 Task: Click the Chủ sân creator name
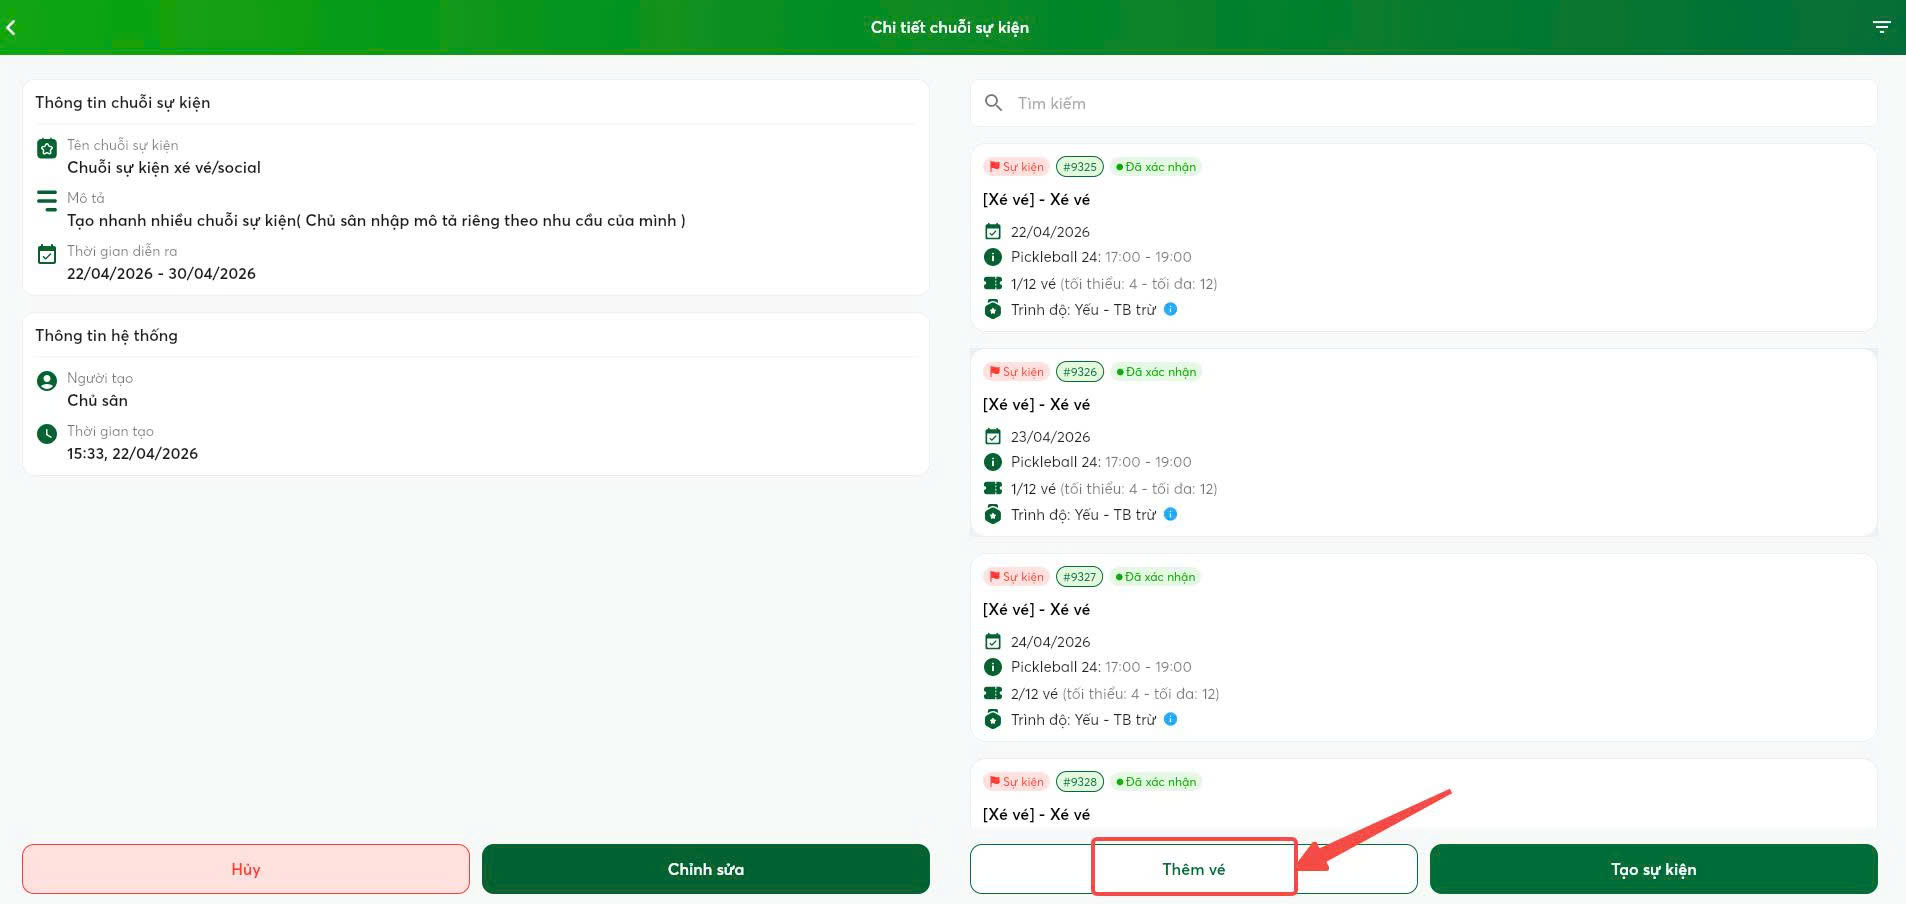[x=97, y=401]
